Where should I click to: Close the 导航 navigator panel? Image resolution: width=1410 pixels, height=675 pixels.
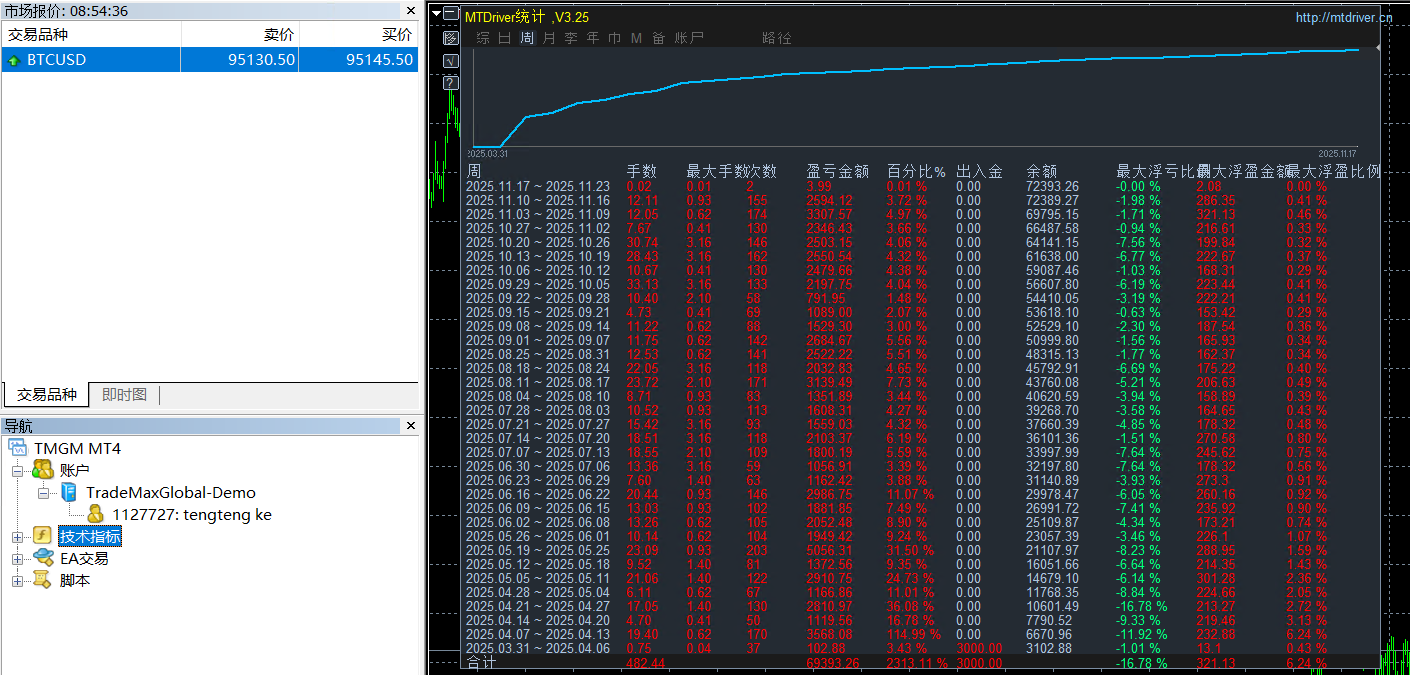tap(410, 426)
